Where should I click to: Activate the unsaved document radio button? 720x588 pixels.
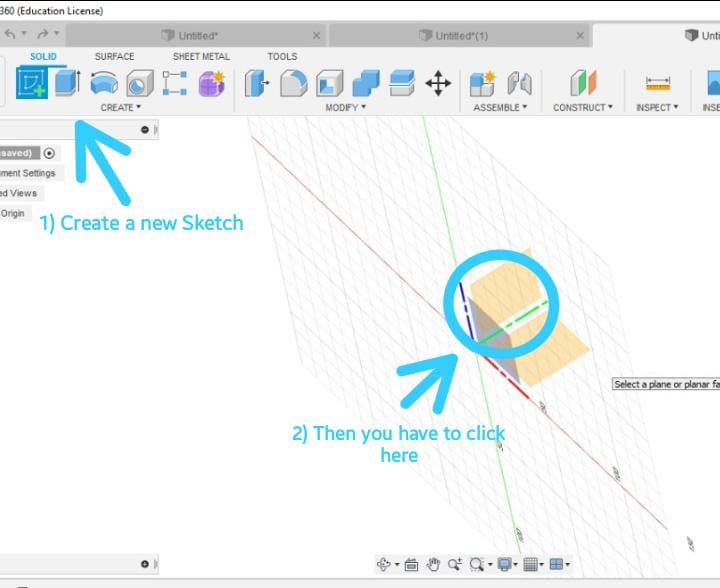(x=49, y=153)
